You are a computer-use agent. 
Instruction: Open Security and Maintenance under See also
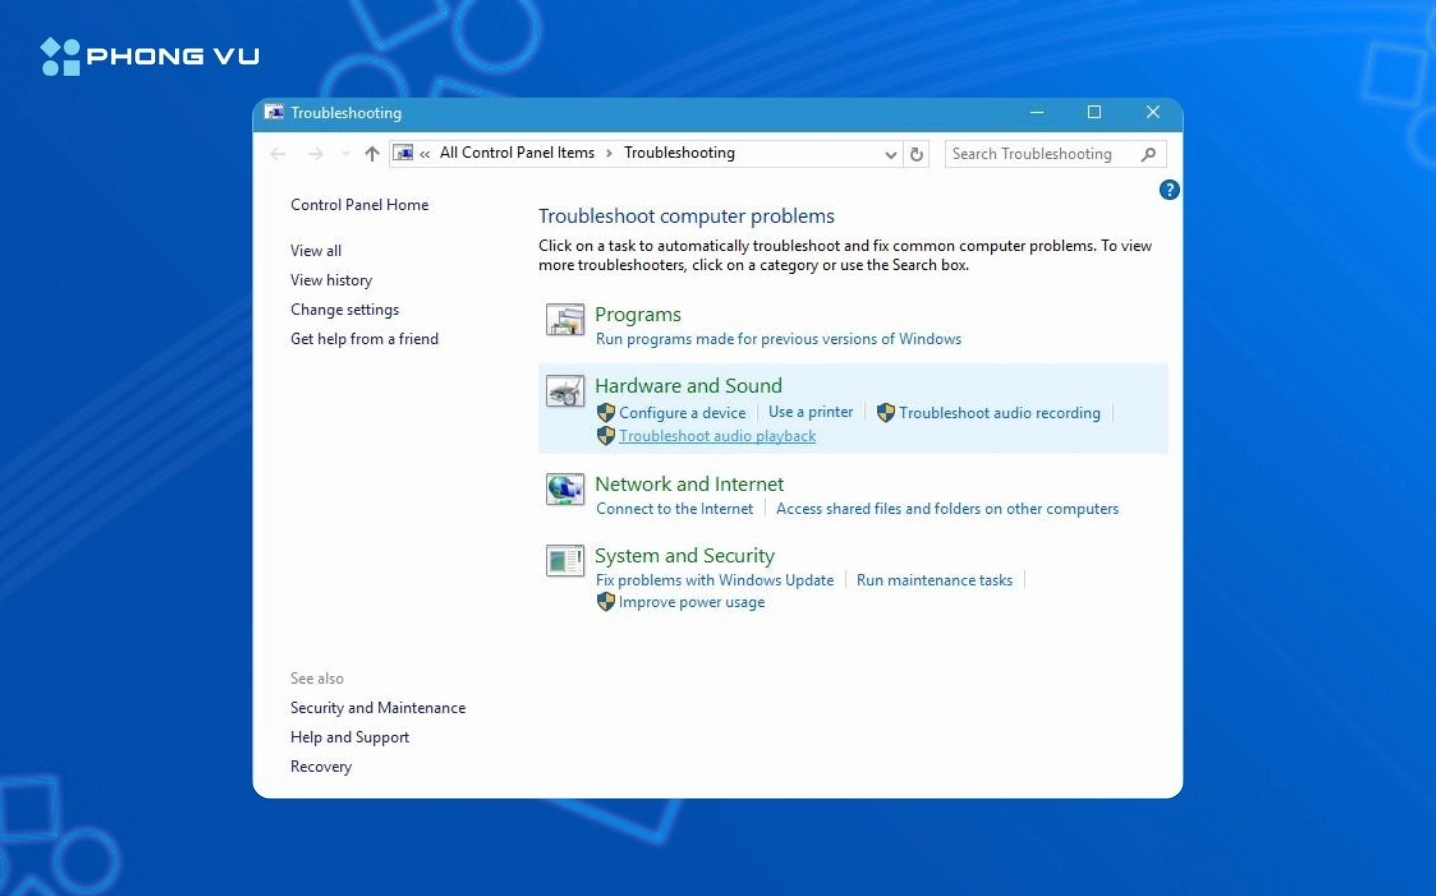coord(378,708)
